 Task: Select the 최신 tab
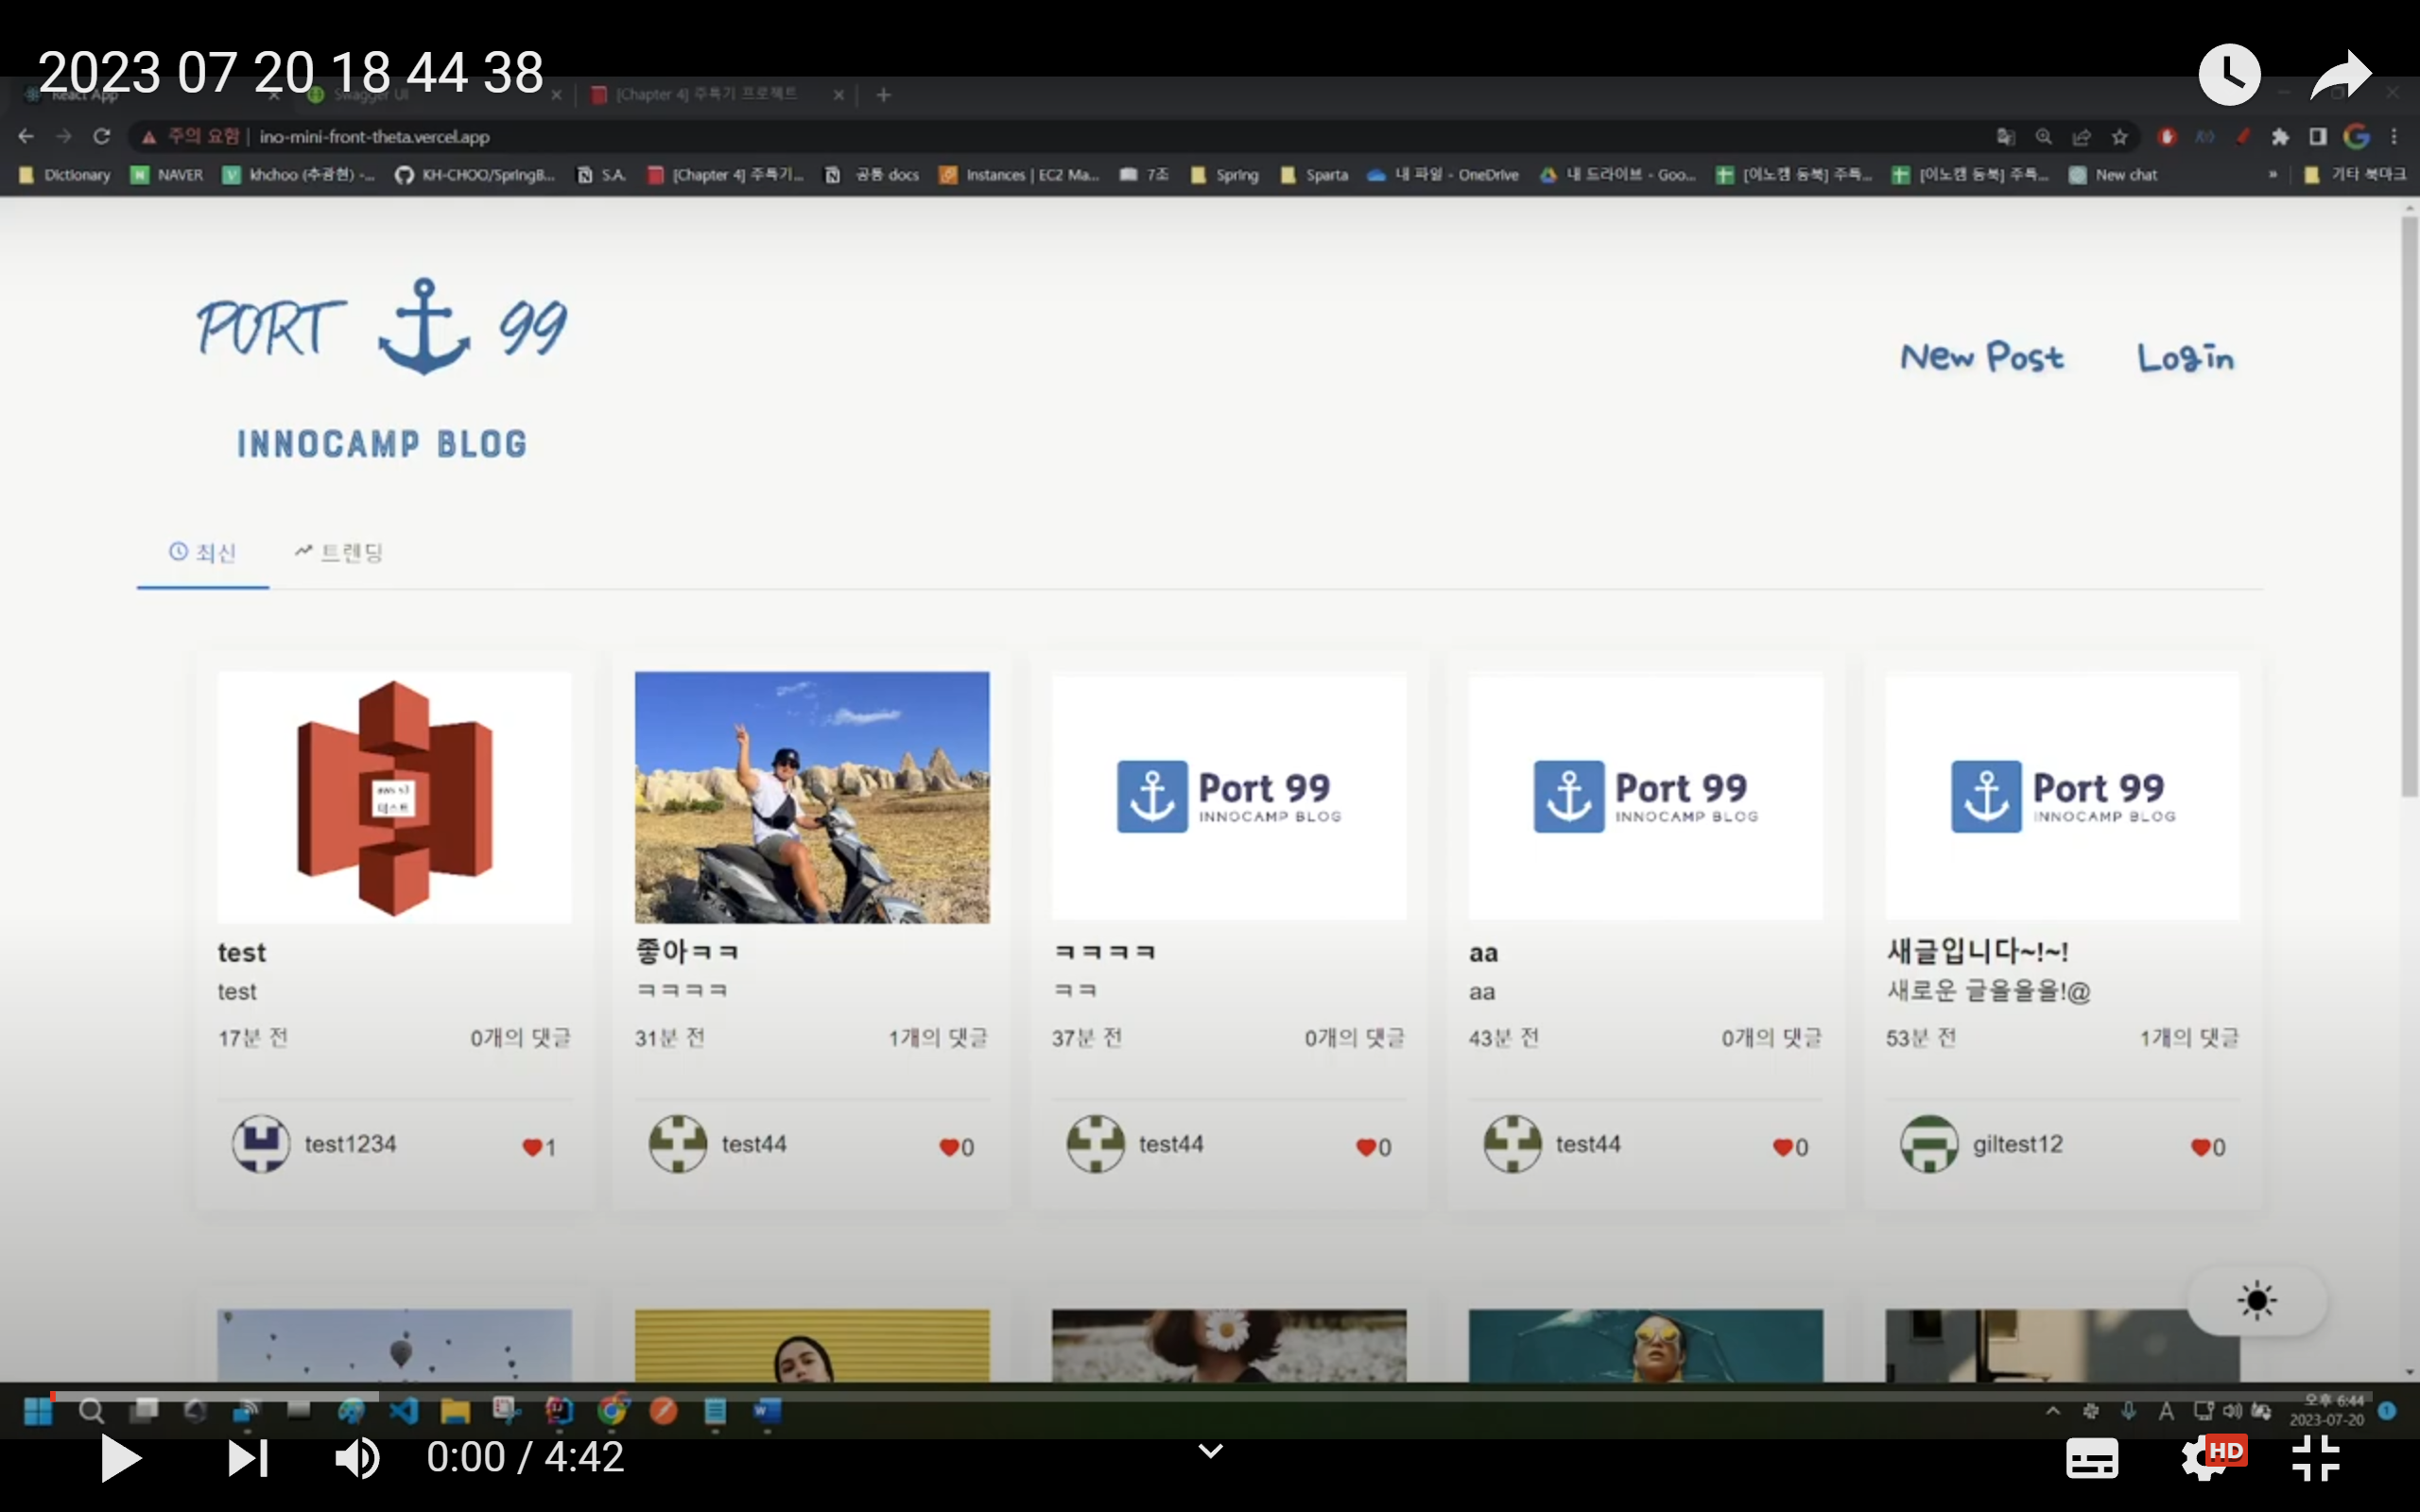pos(203,552)
